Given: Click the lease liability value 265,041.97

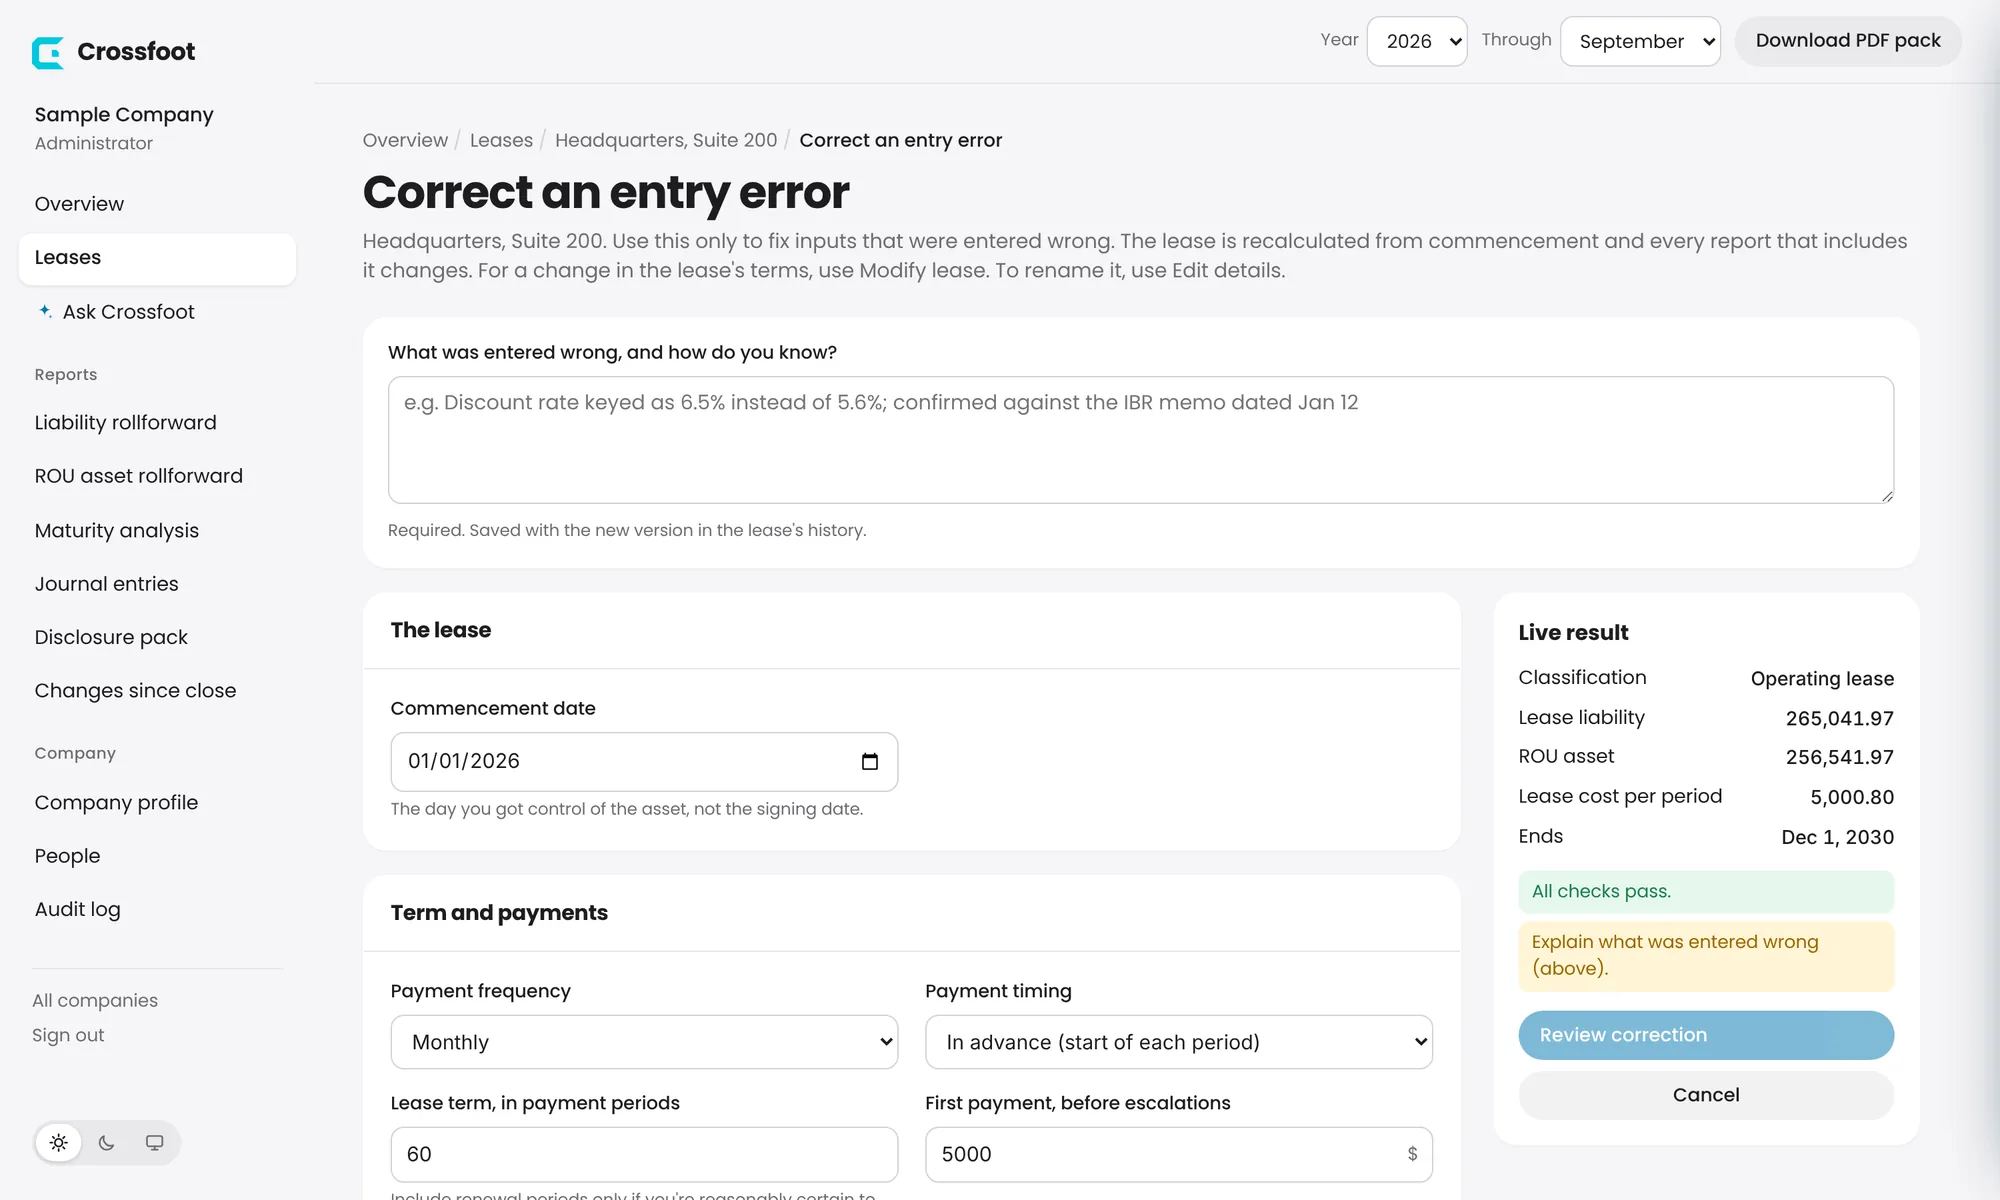Looking at the screenshot, I should tap(1840, 718).
